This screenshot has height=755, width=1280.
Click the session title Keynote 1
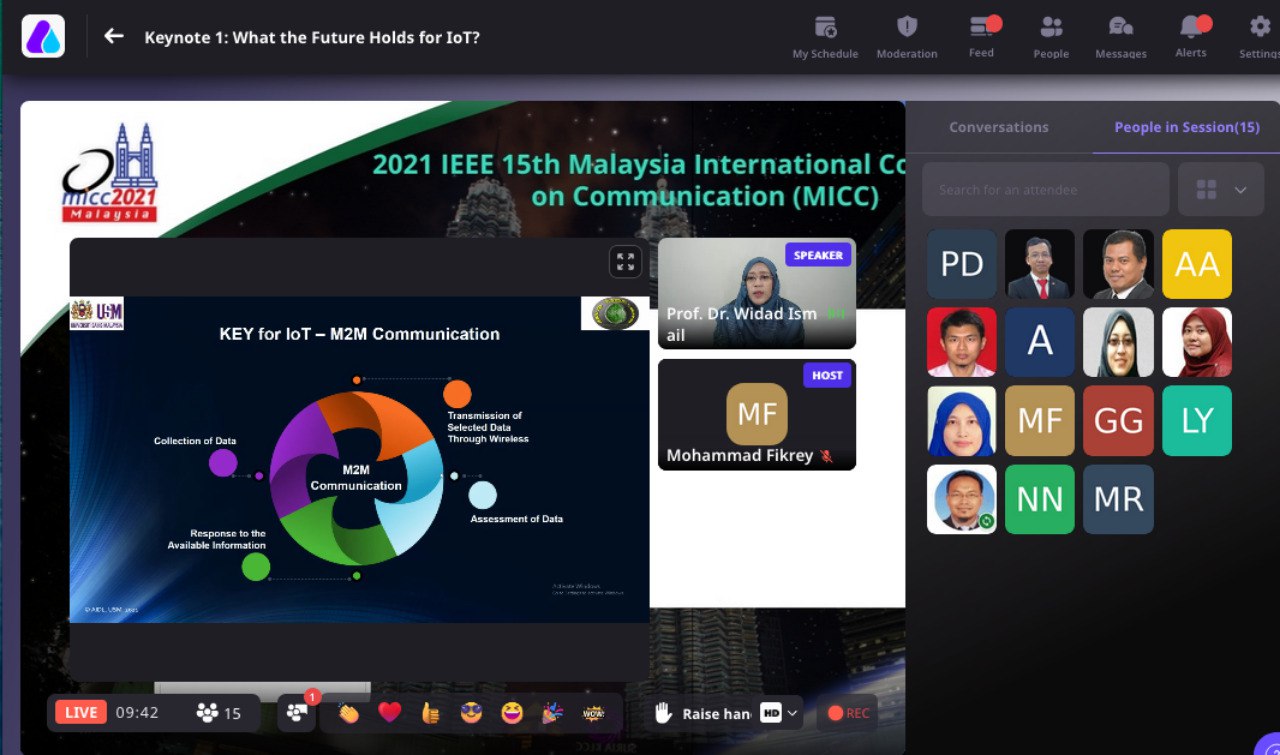(312, 38)
